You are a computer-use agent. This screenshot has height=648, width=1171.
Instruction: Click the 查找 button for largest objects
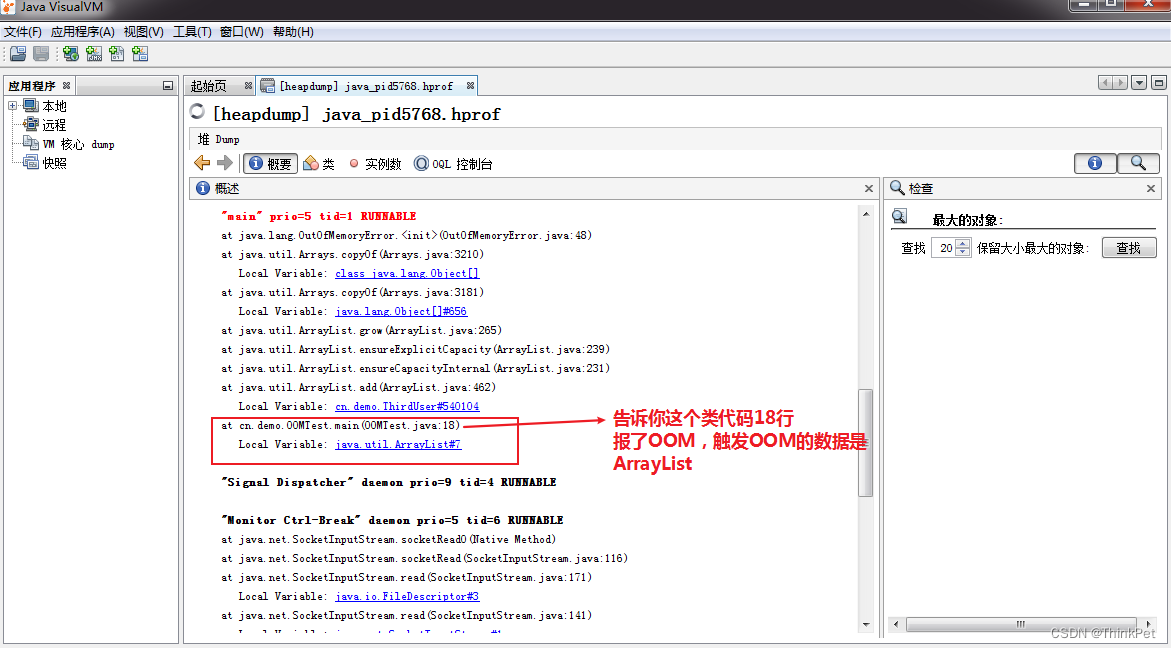1128,248
